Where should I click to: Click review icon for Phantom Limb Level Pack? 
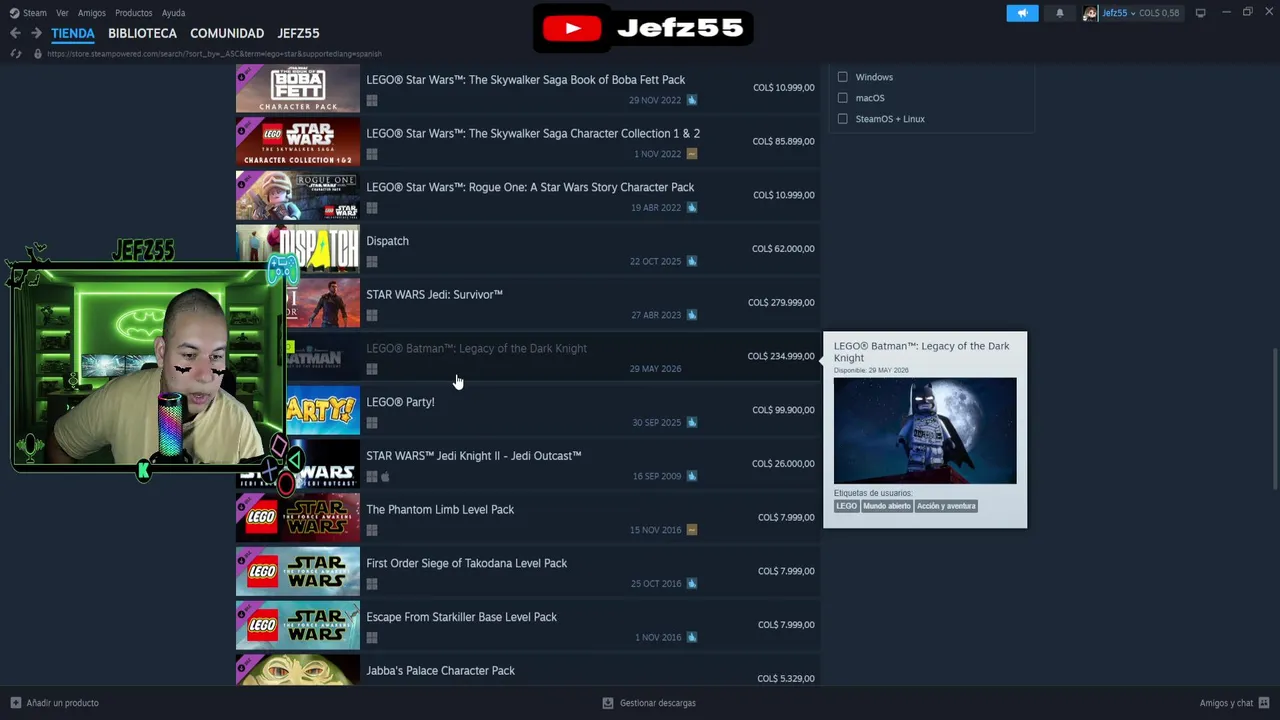pos(691,530)
